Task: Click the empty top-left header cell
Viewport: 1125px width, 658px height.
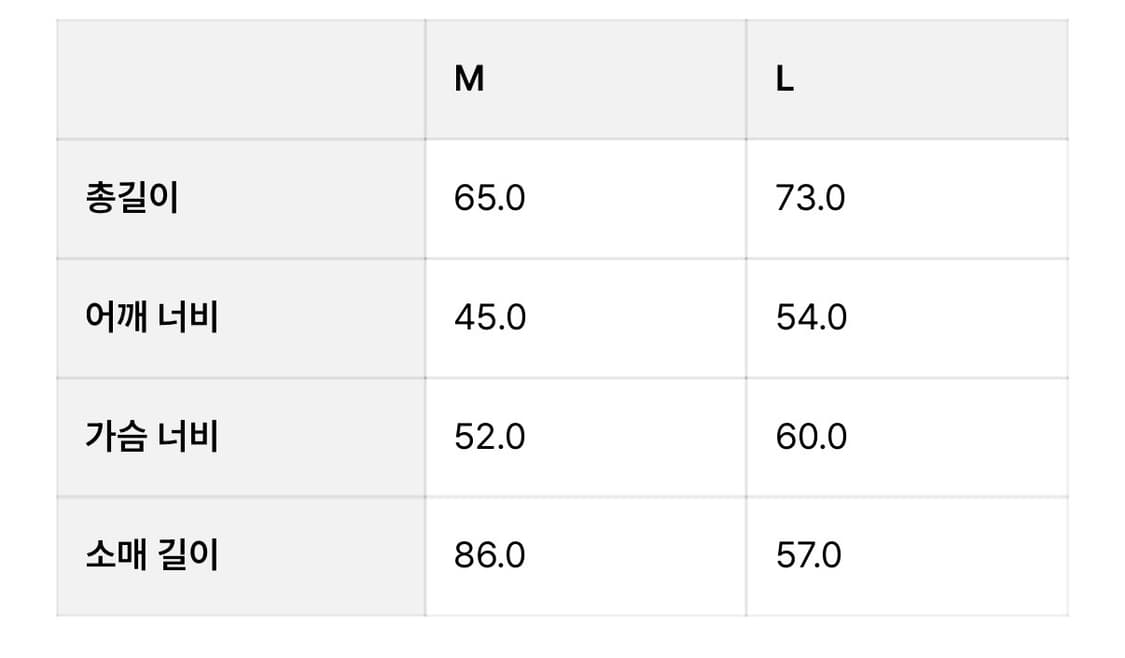Action: point(241,80)
